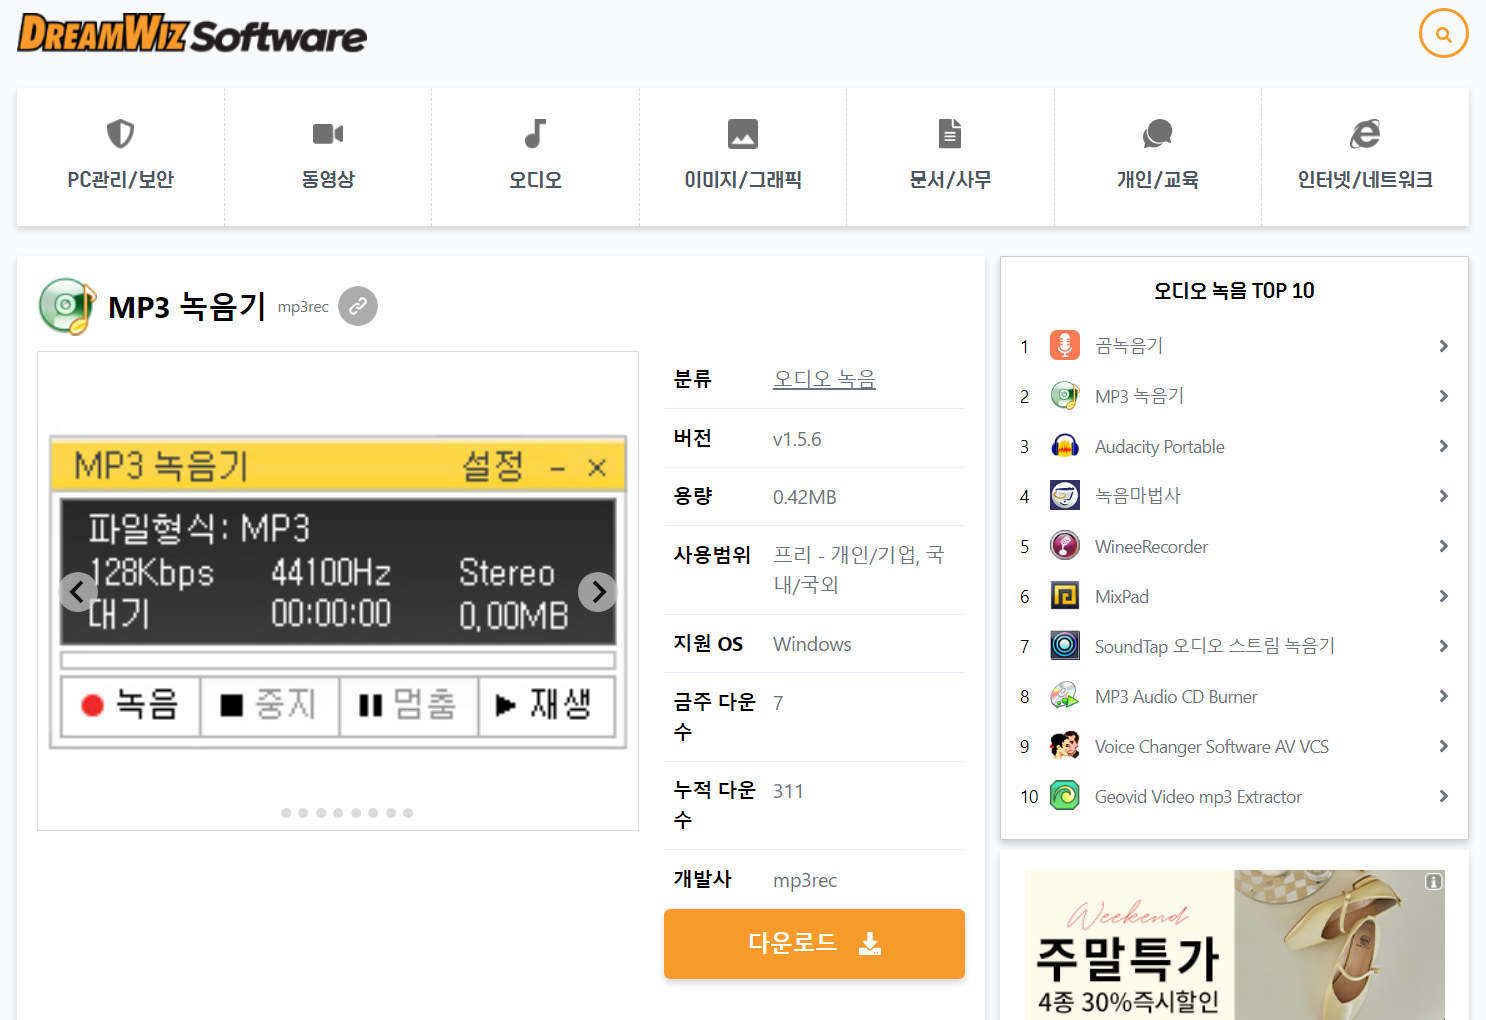The image size is (1486, 1020).
Task: Show previous screenshot with left arrow
Action: (x=77, y=592)
